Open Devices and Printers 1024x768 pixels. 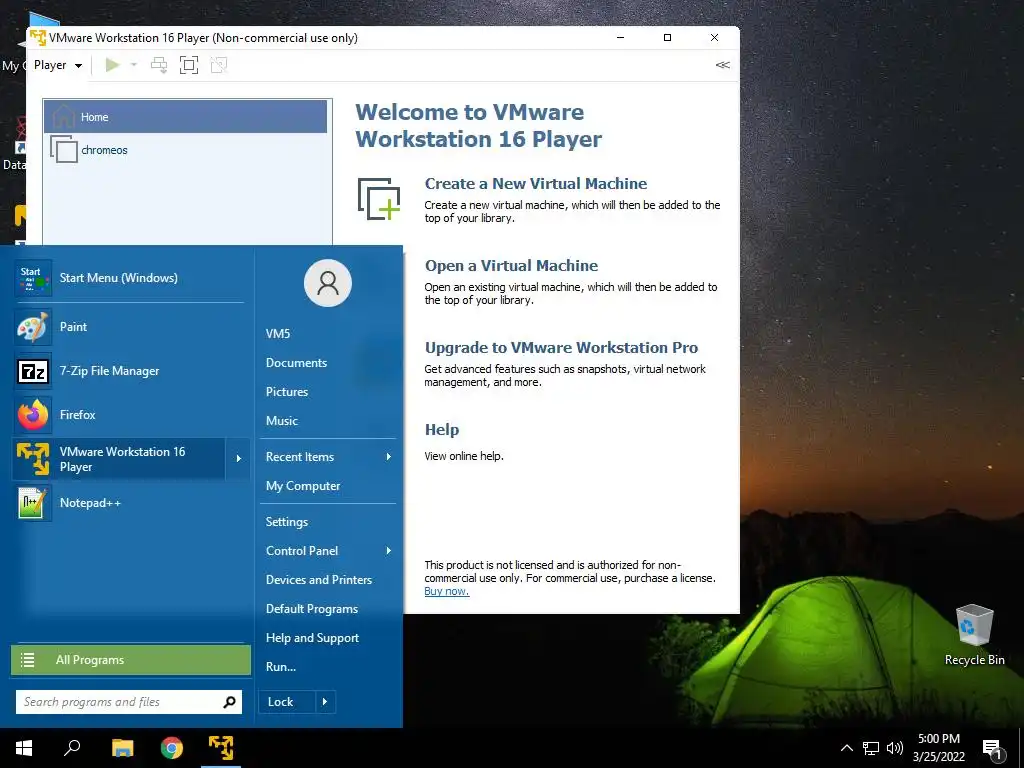(x=319, y=580)
